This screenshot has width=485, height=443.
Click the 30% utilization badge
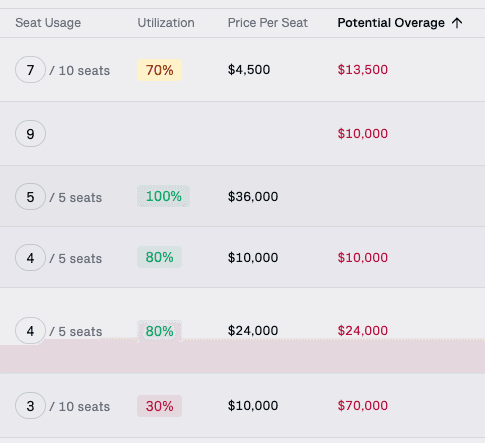pos(159,406)
